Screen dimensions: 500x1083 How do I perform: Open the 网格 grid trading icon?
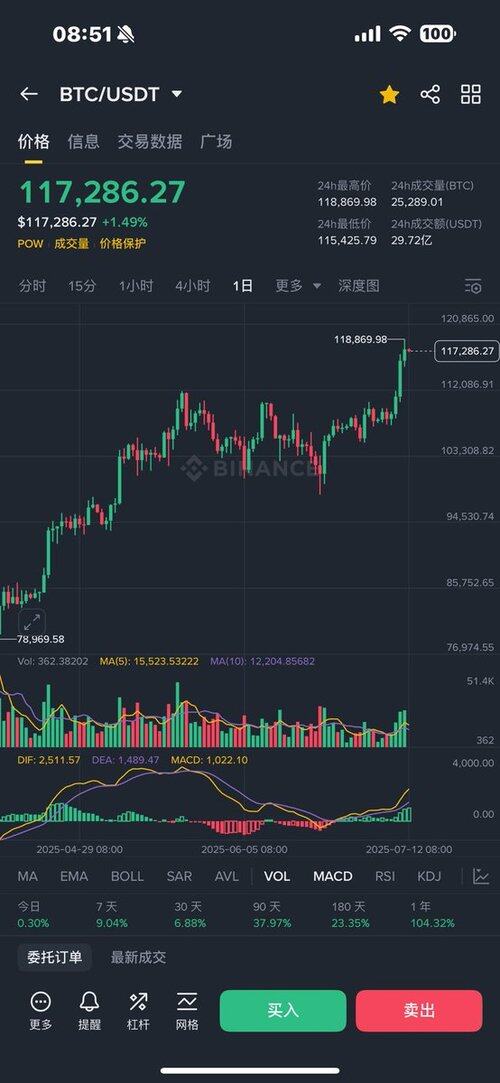(187, 1001)
